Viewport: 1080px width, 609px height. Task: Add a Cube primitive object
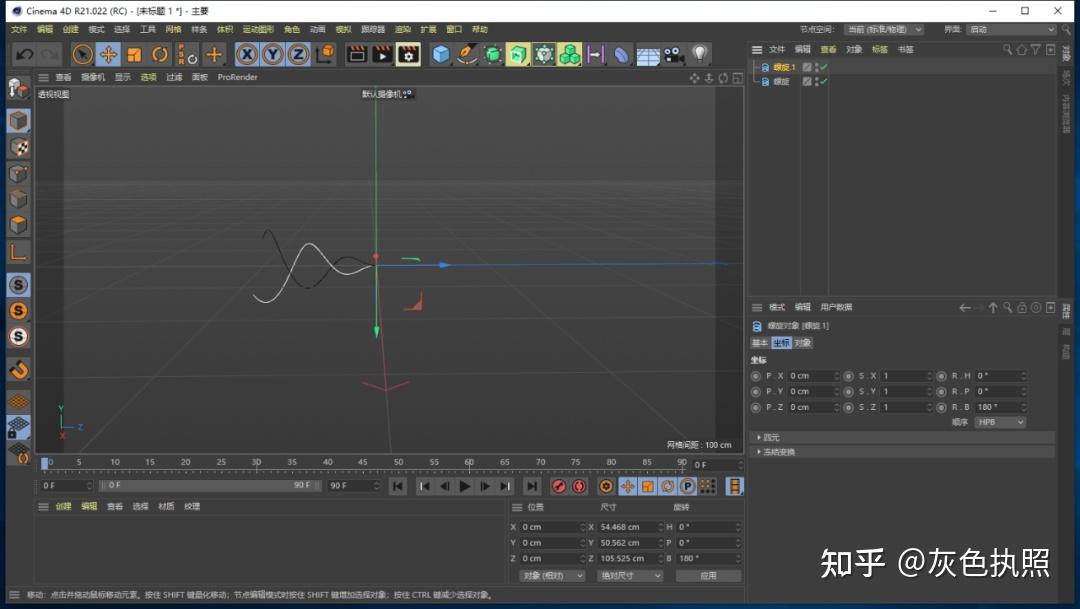[x=441, y=54]
